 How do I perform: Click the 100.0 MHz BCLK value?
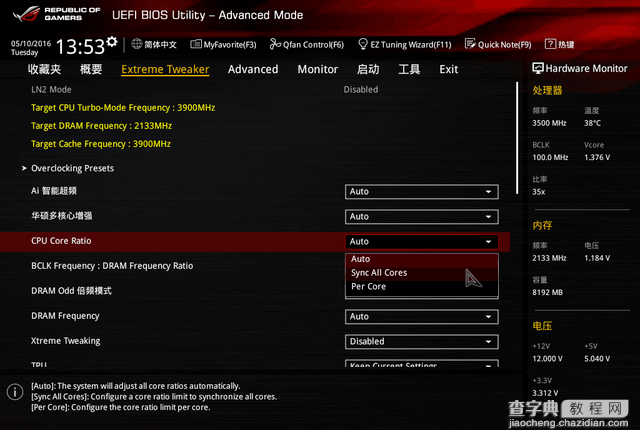click(550, 157)
